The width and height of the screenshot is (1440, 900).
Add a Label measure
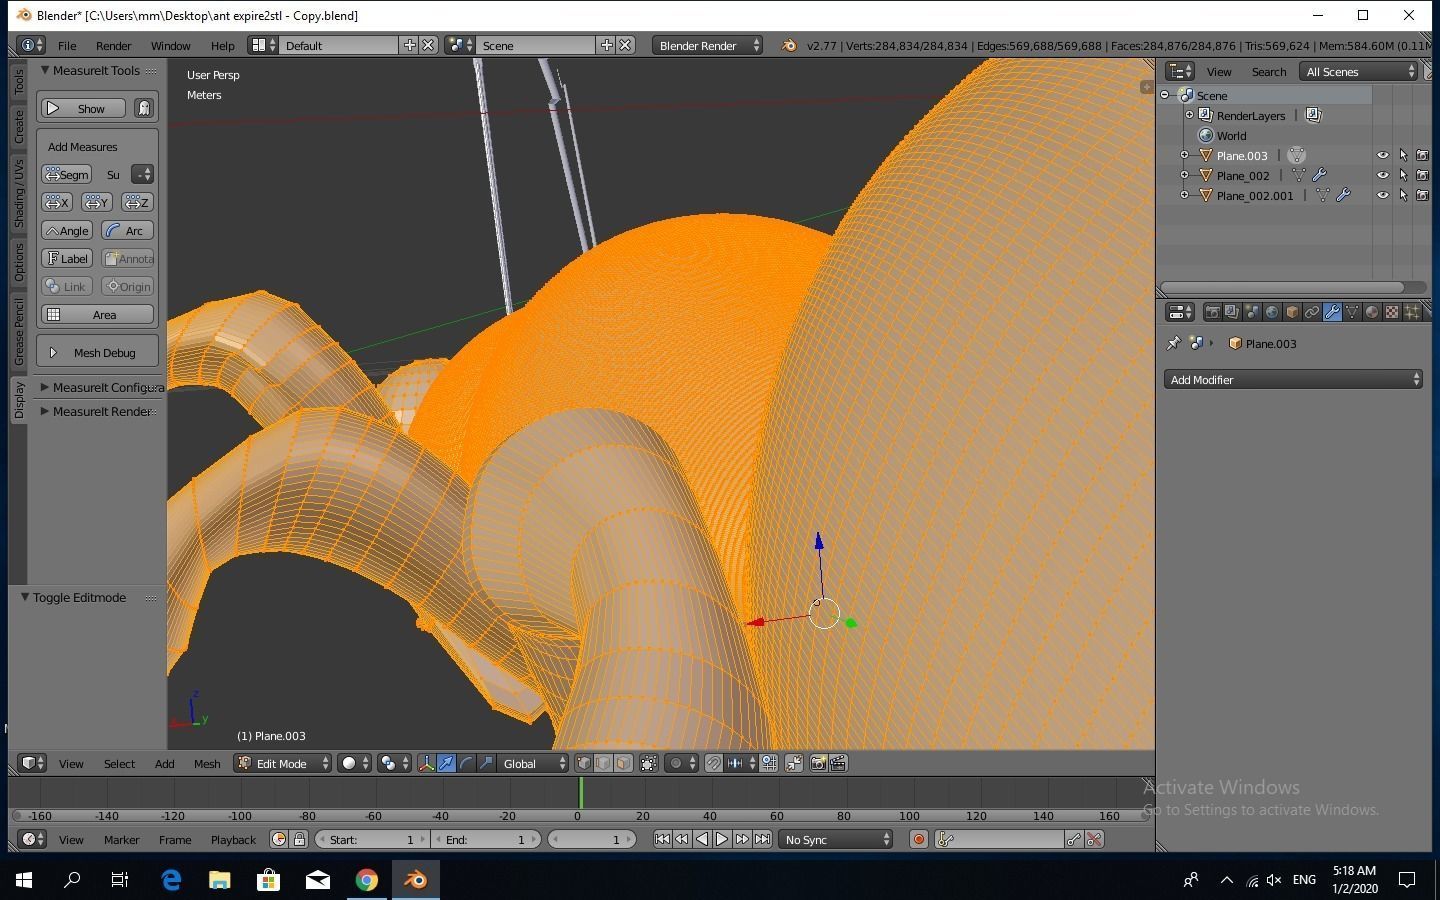coord(67,258)
